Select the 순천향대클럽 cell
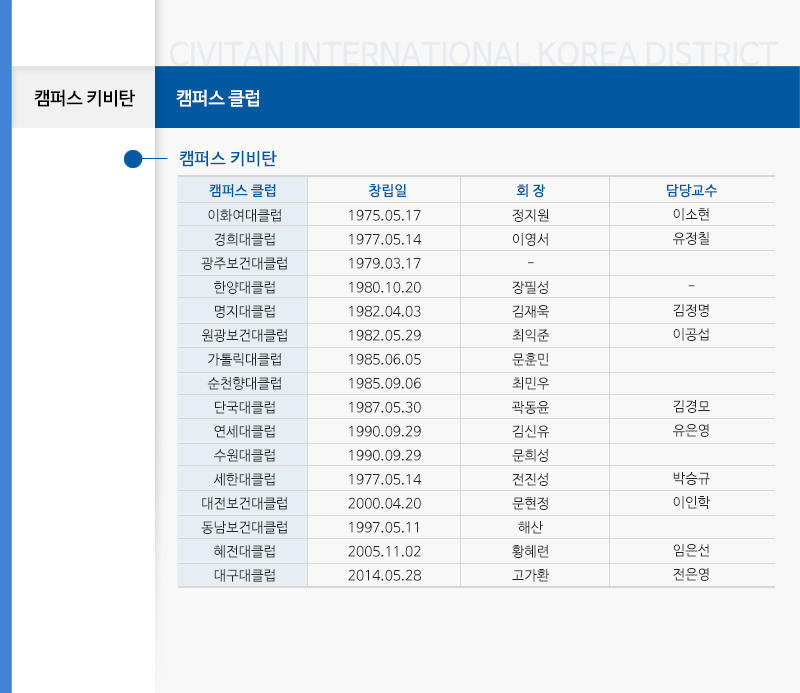This screenshot has height=693, width=800. pos(244,383)
